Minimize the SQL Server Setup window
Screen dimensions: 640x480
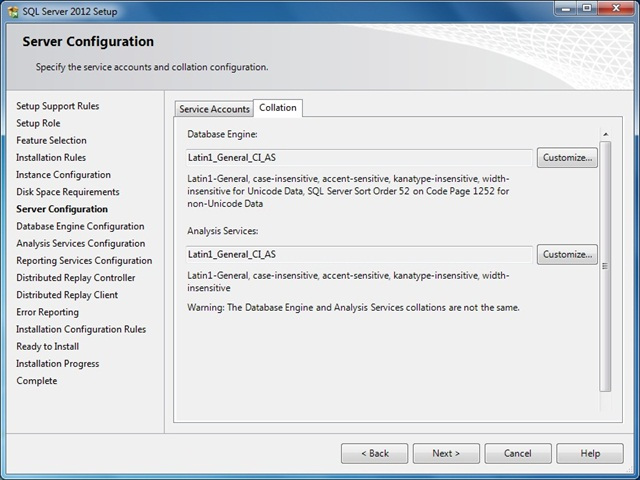pyautogui.click(x=566, y=9)
